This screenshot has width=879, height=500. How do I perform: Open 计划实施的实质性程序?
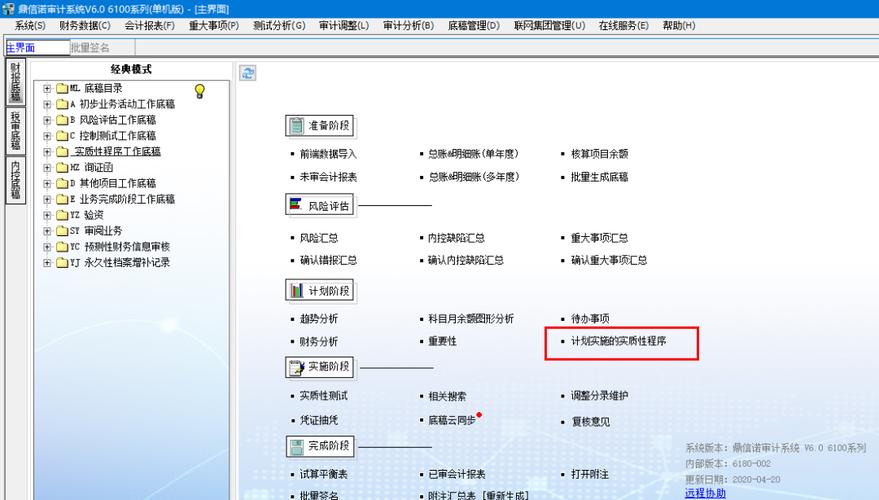(618, 341)
